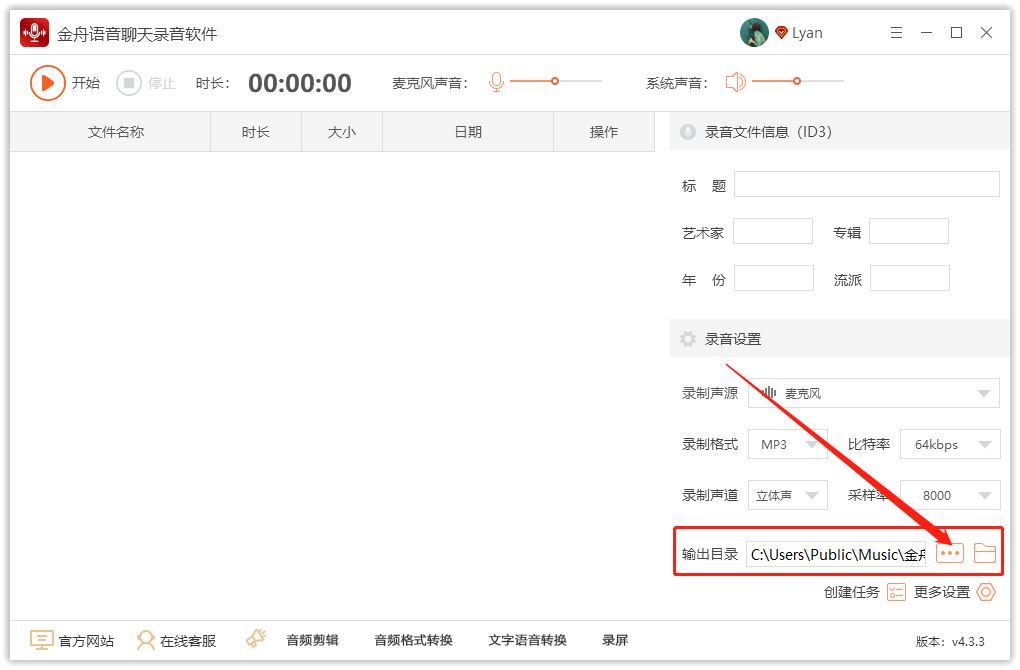
Task: Click the three-dots browse output directory button
Action: pyautogui.click(x=949, y=553)
